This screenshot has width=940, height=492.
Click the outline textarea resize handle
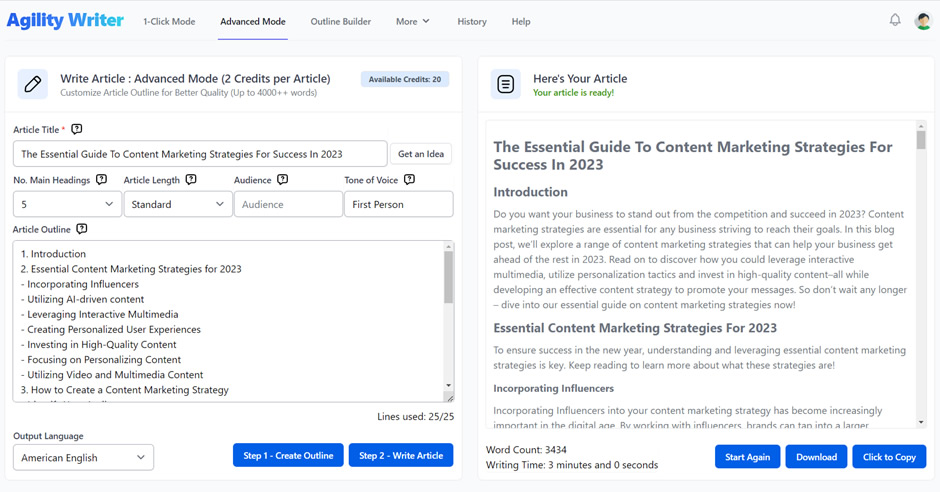coord(450,397)
